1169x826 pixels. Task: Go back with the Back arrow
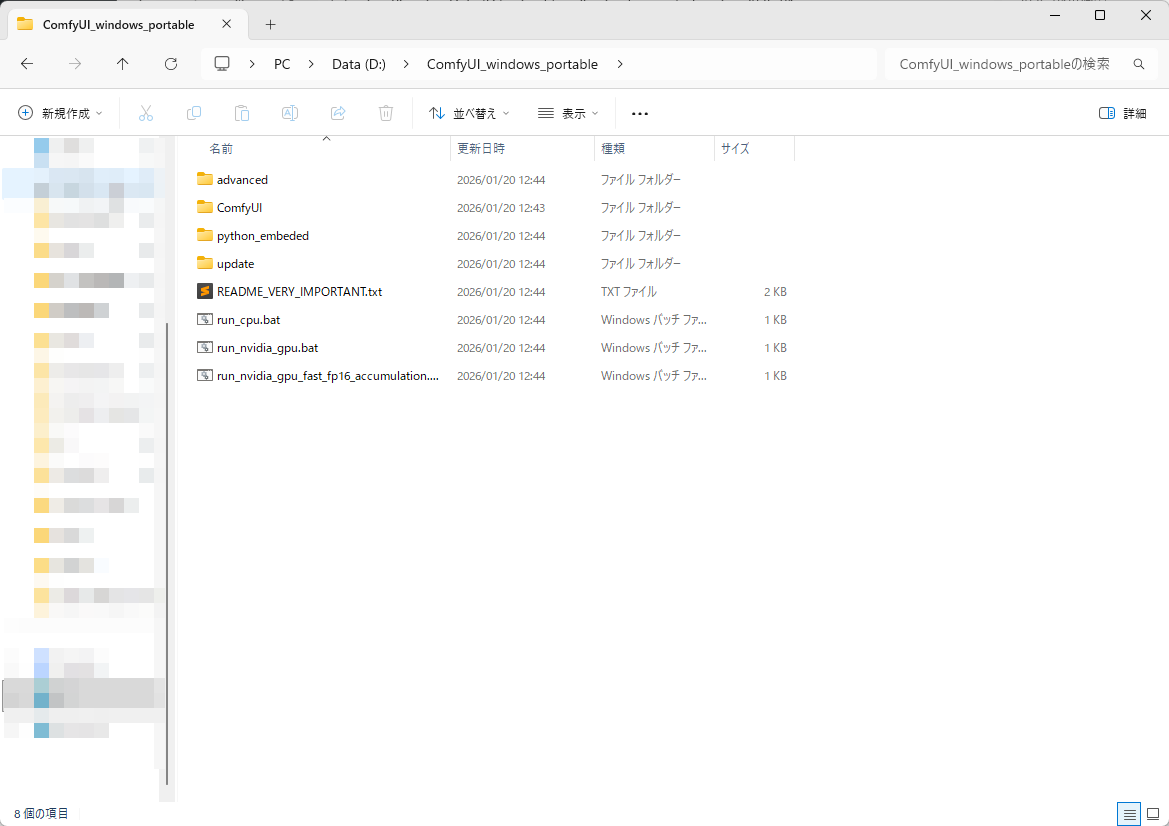click(x=27, y=64)
